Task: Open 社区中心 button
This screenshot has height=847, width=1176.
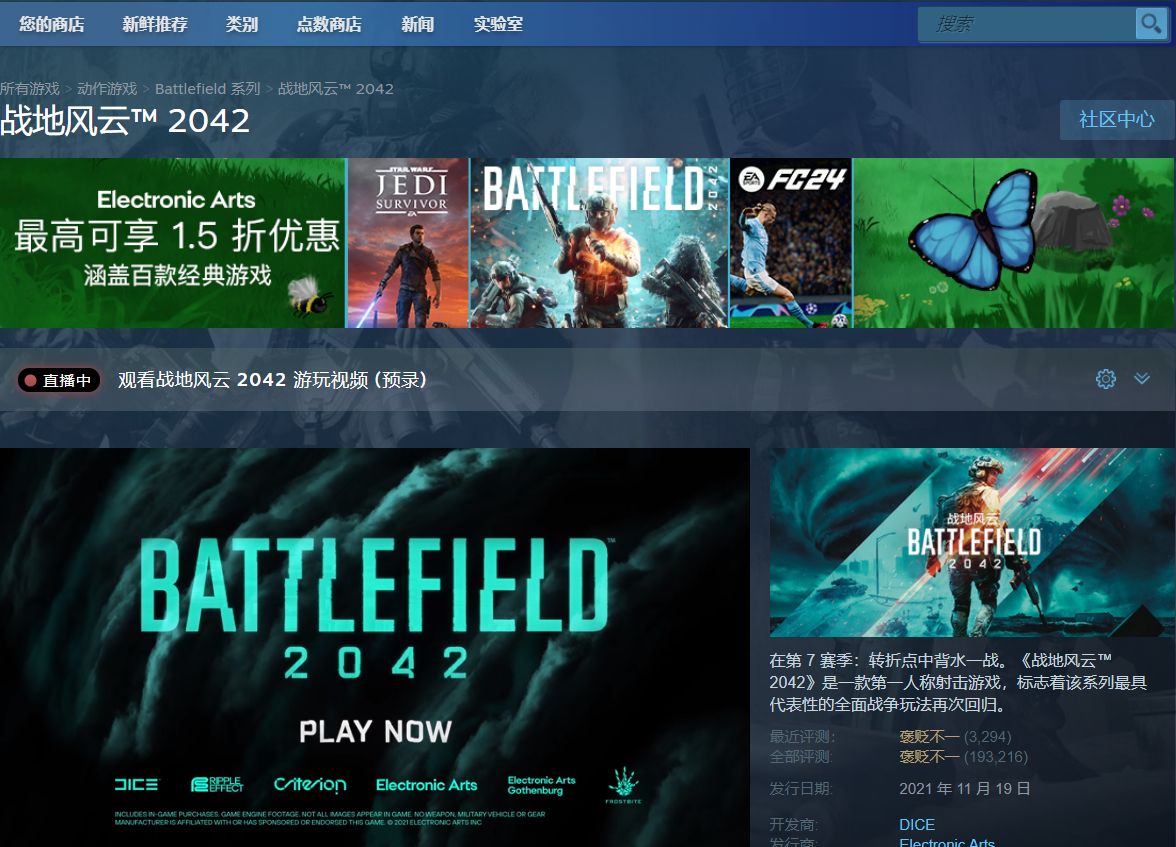Action: tap(1117, 119)
